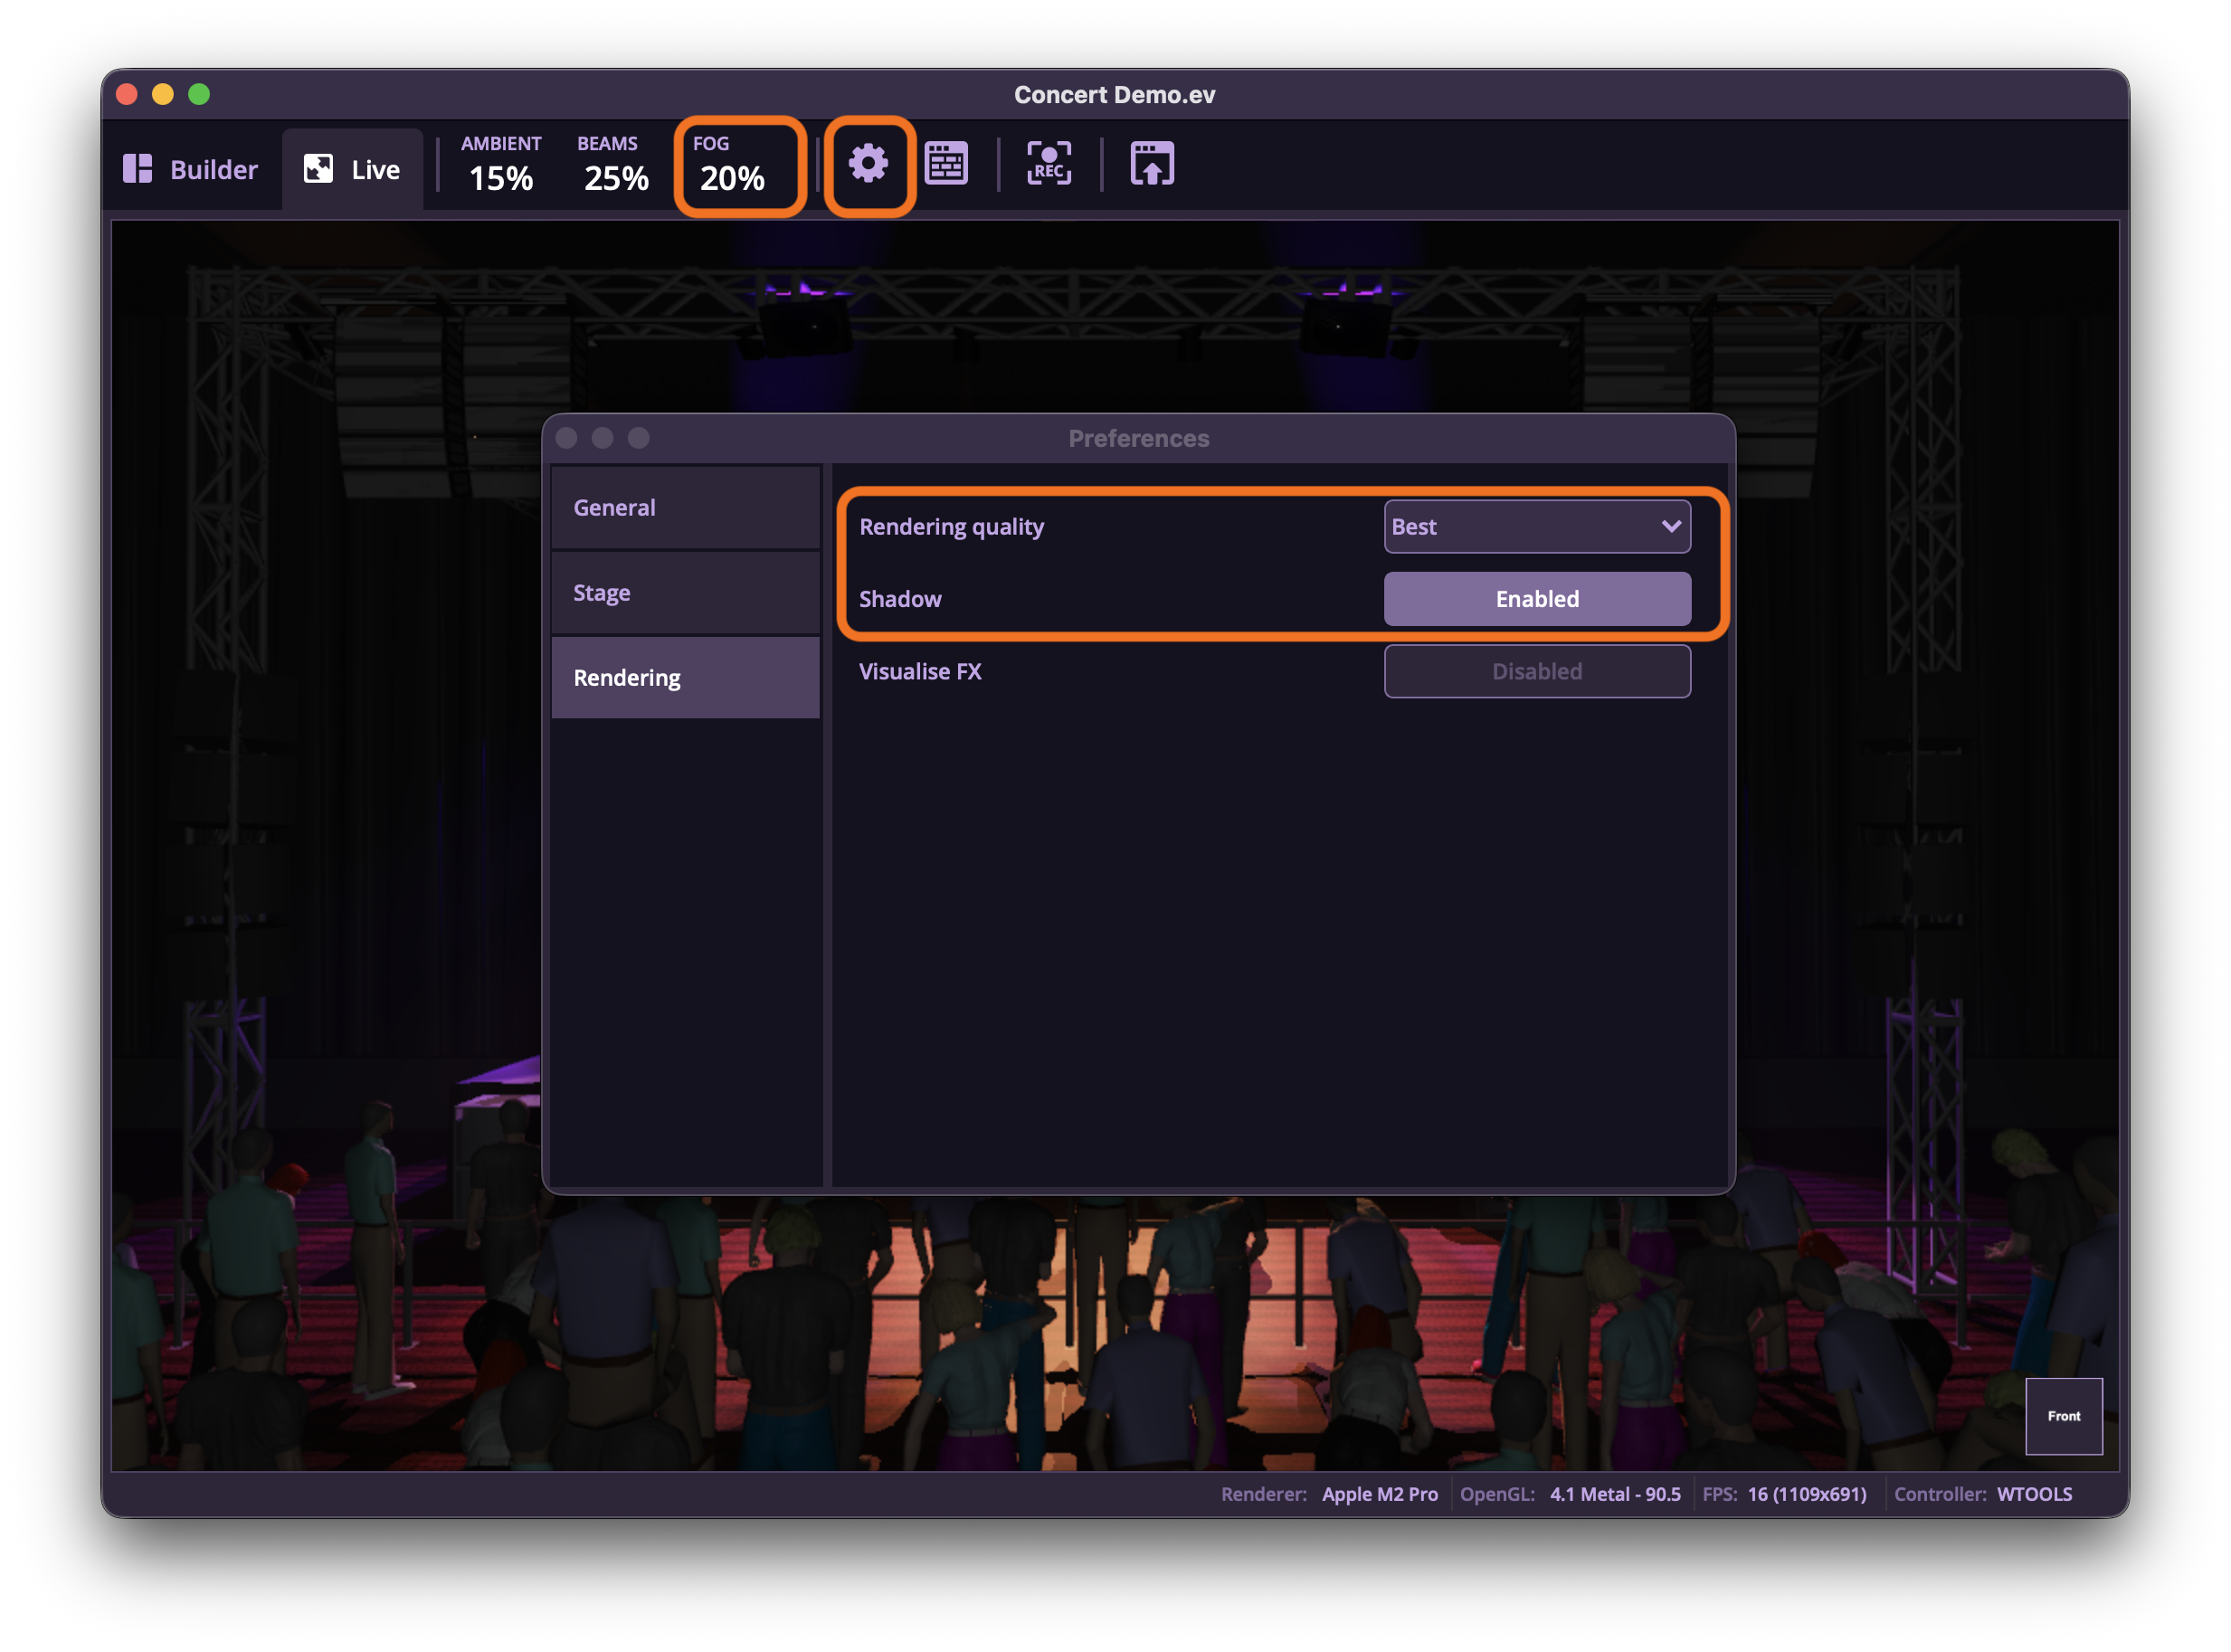Expand dropdown chevron next to Best

(x=1670, y=527)
